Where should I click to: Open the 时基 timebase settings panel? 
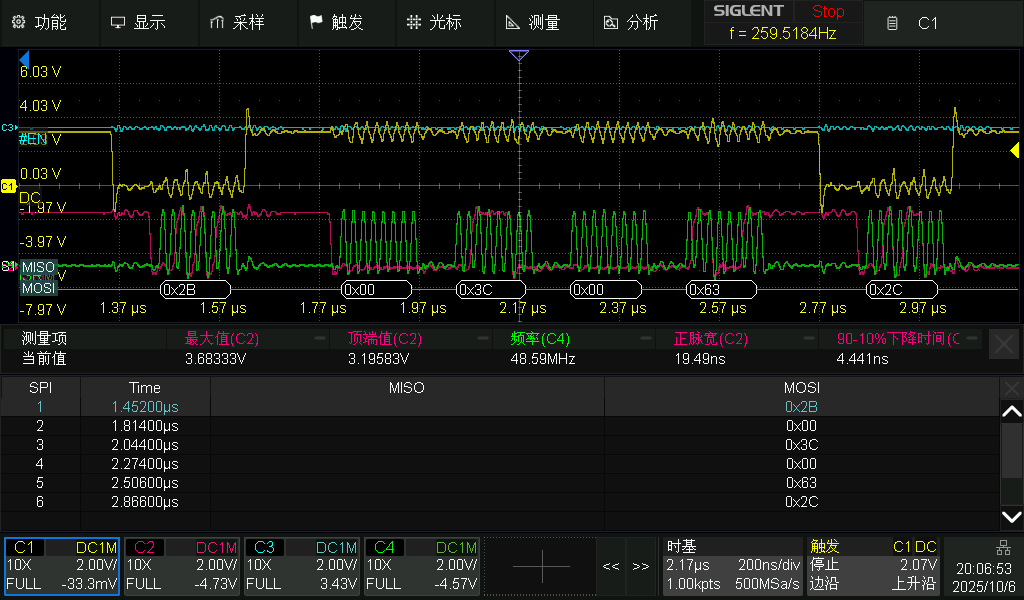tap(733, 566)
